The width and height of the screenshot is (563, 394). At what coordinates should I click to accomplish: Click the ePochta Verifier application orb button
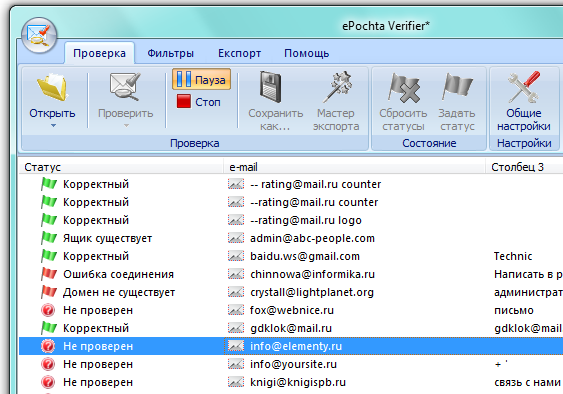tap(39, 35)
